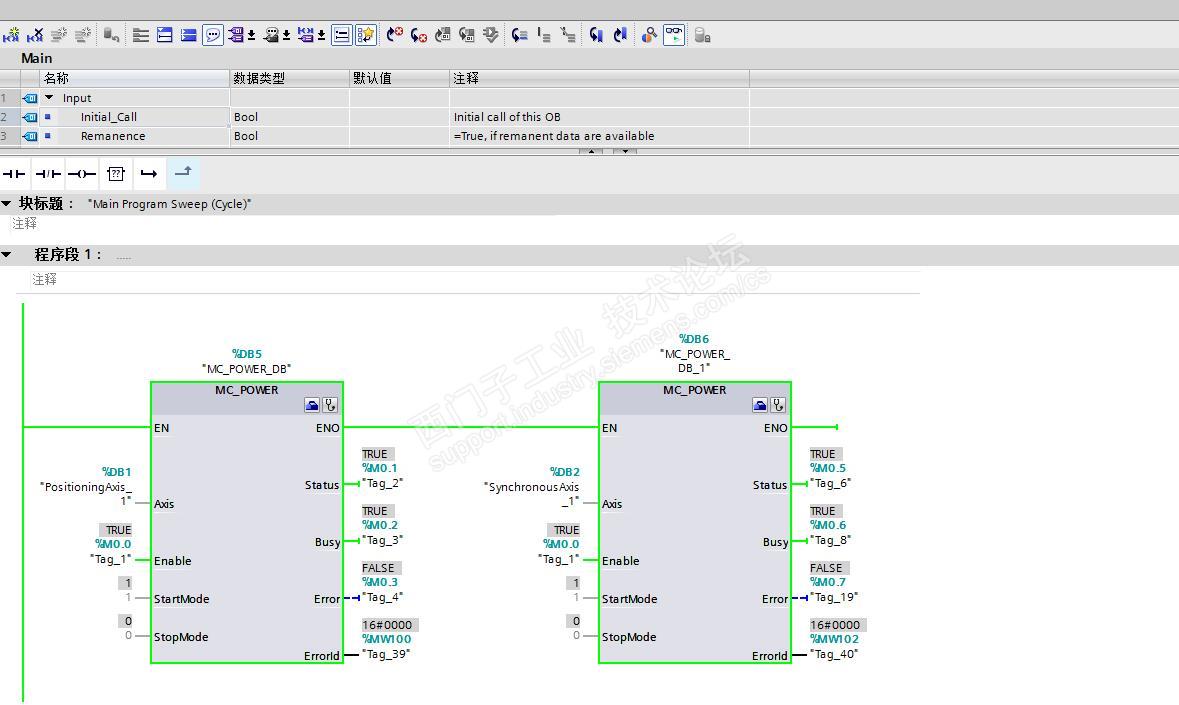The image size is (1179, 705).
Task: Click the navigate-to-line arrow icon
Action: tap(520, 35)
